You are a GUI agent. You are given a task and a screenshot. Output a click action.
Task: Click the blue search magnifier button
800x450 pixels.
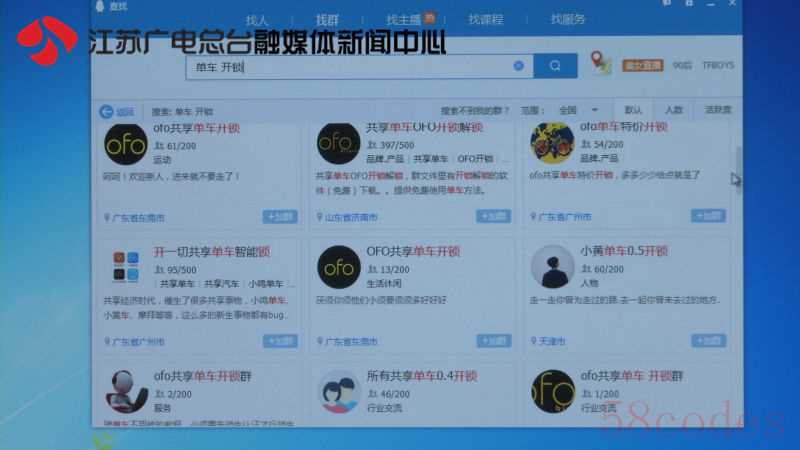point(555,66)
